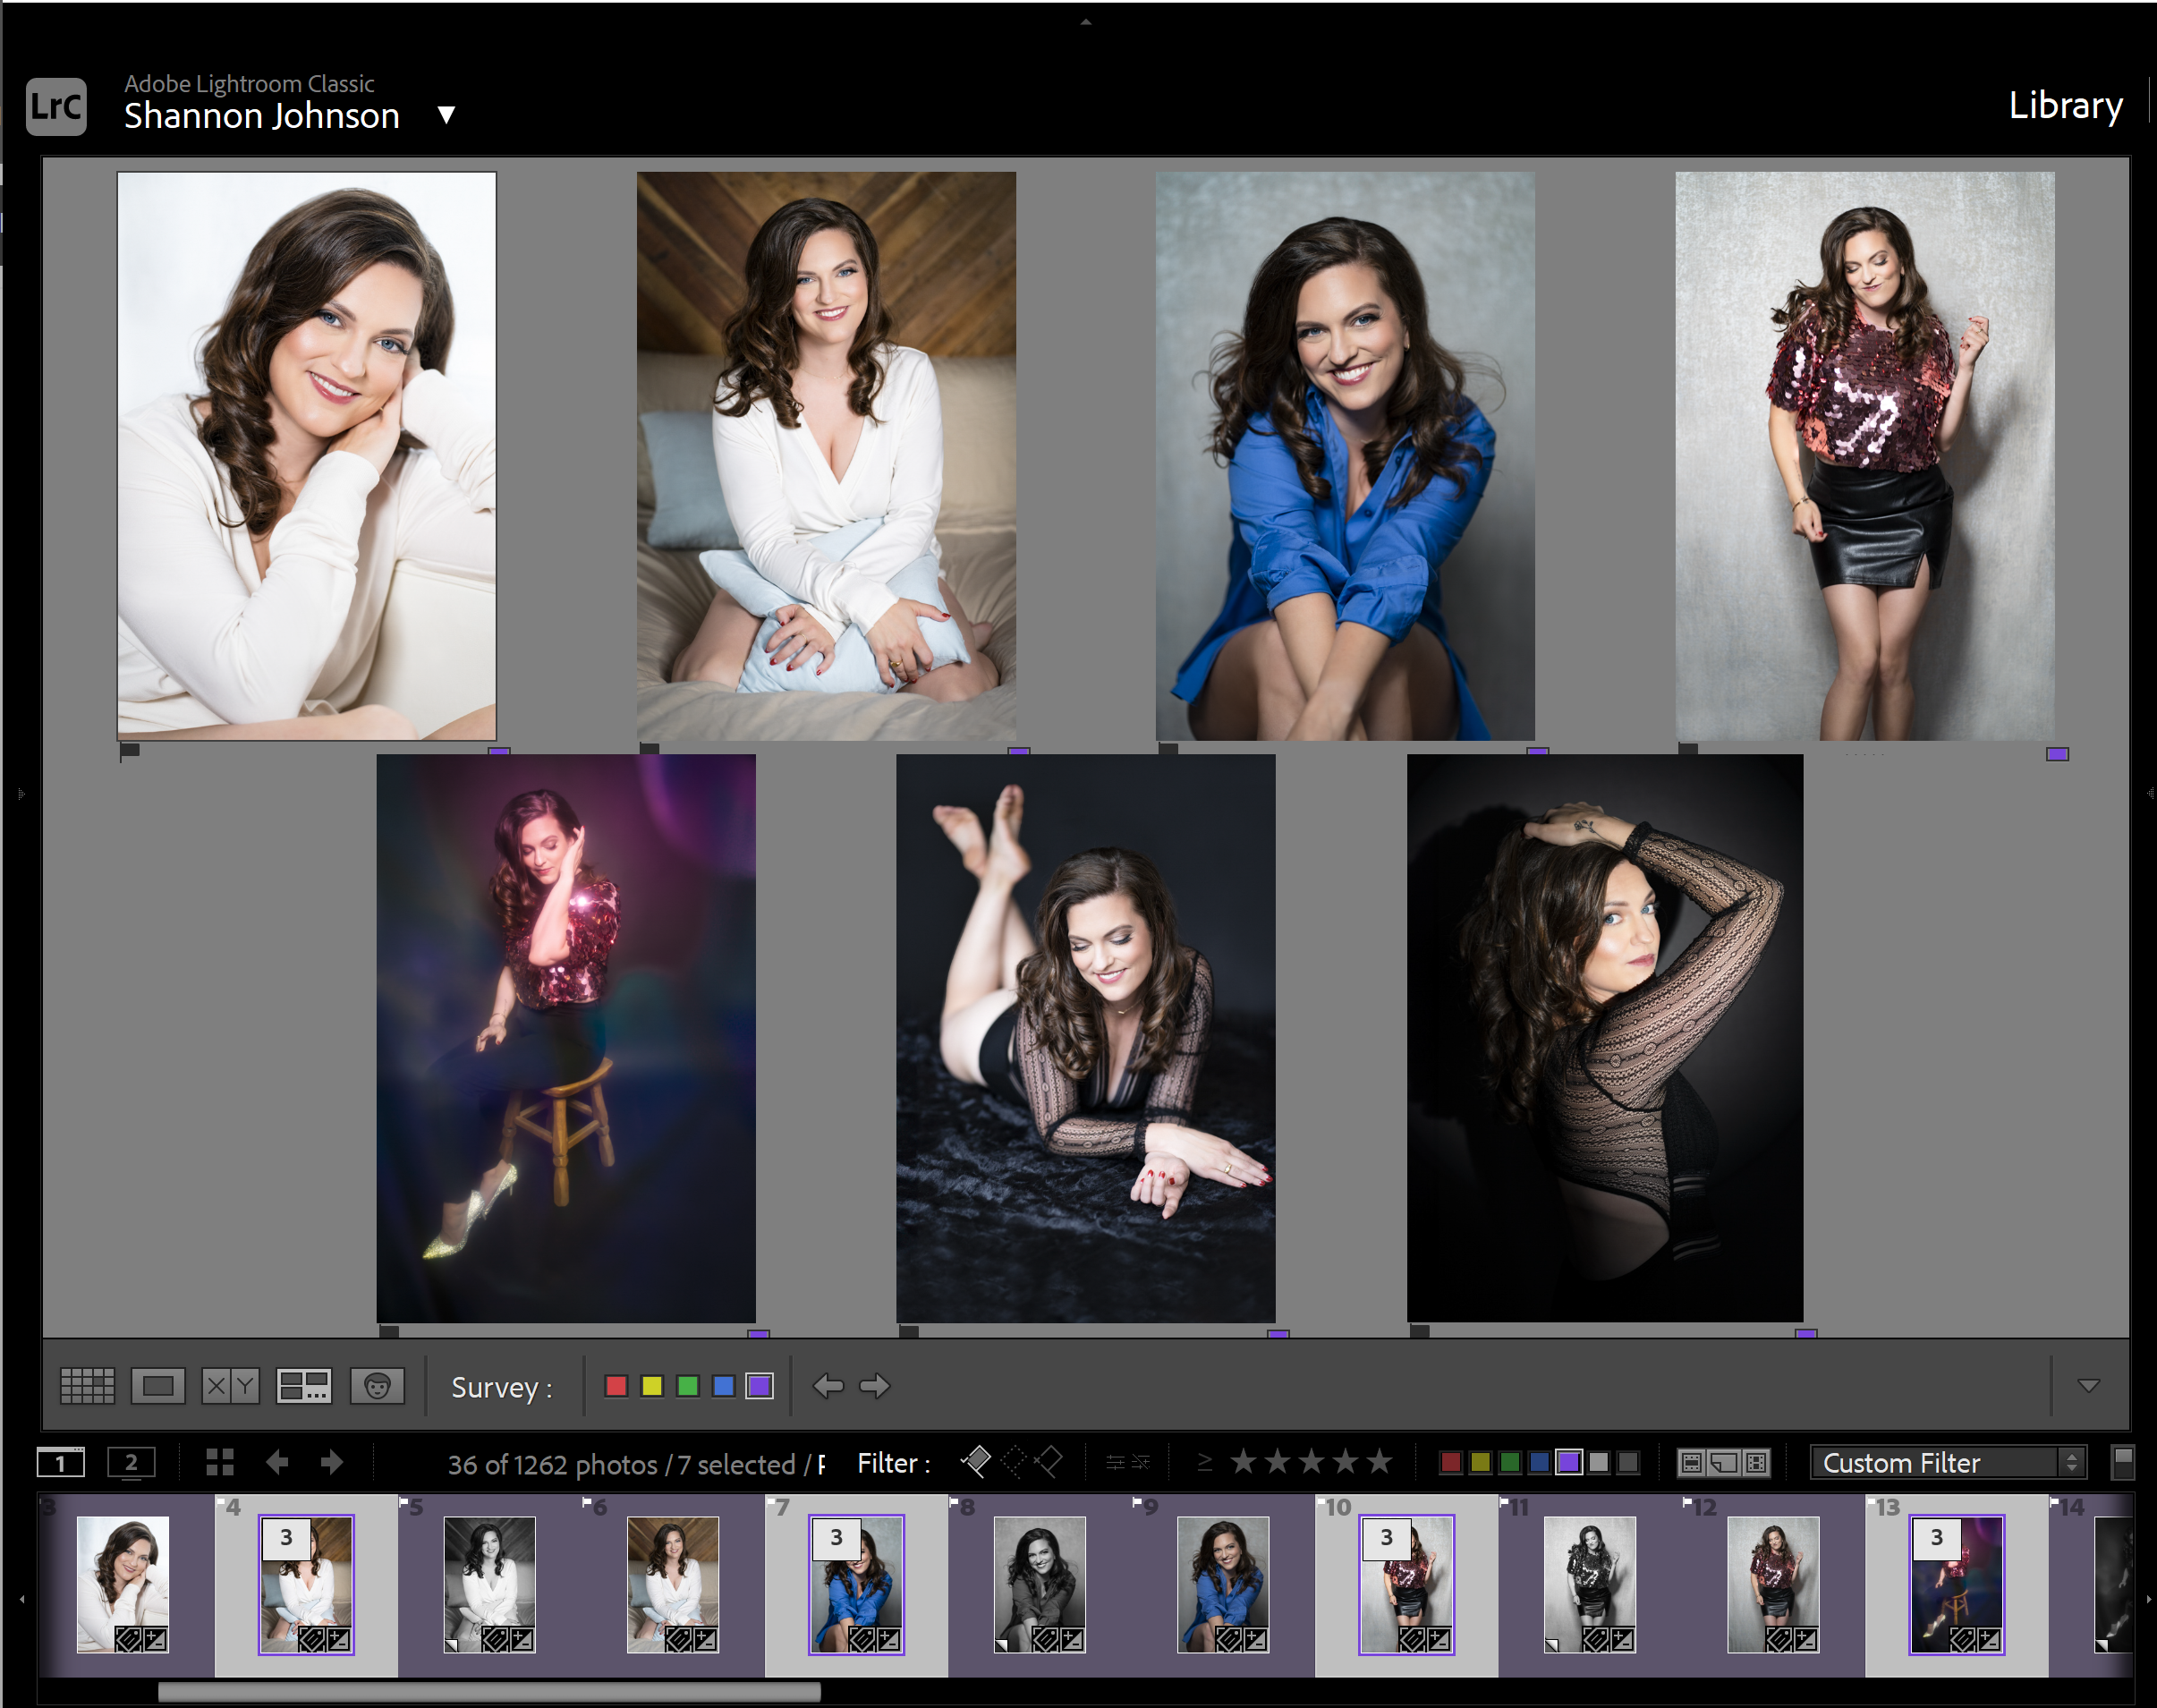Open identity plate menu next to Shannon Johnson

click(x=447, y=115)
